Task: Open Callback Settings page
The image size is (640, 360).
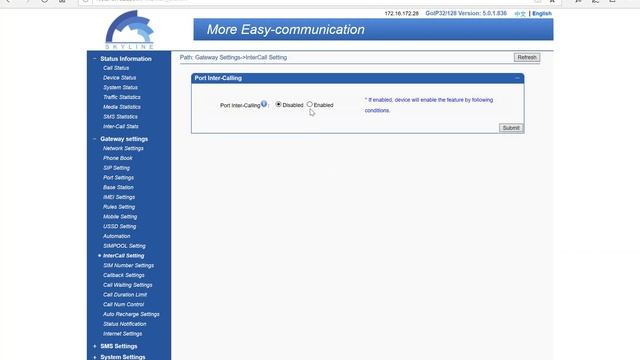Action: pos(124,276)
